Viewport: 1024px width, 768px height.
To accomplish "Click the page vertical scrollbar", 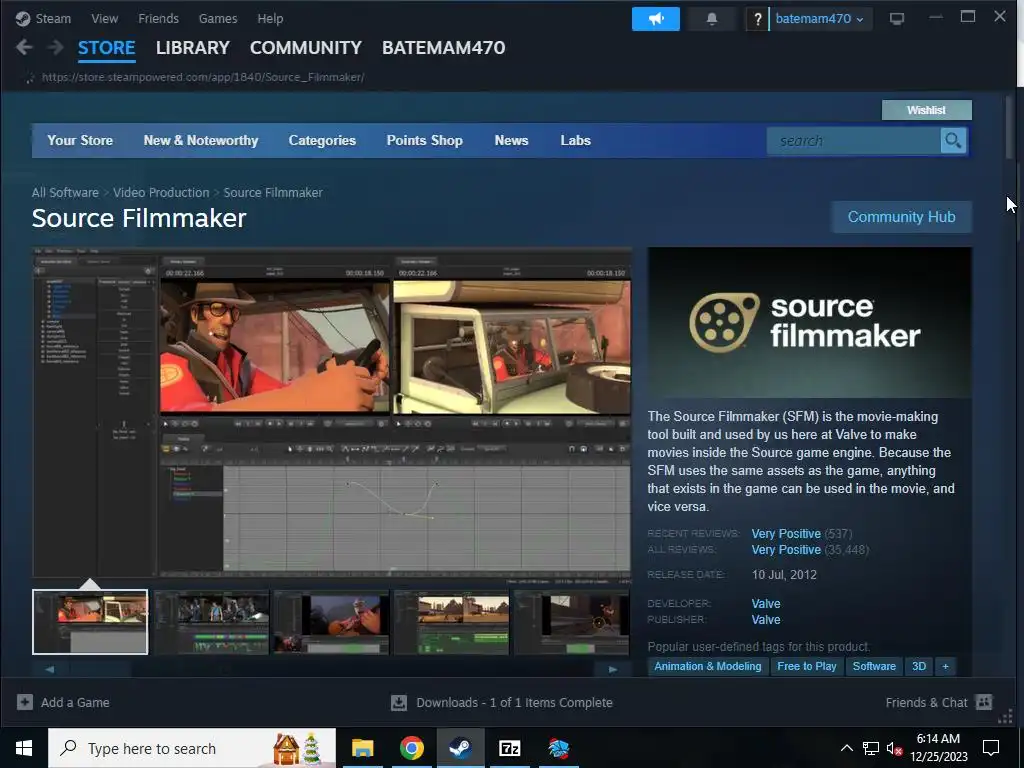I will tap(1009, 127).
